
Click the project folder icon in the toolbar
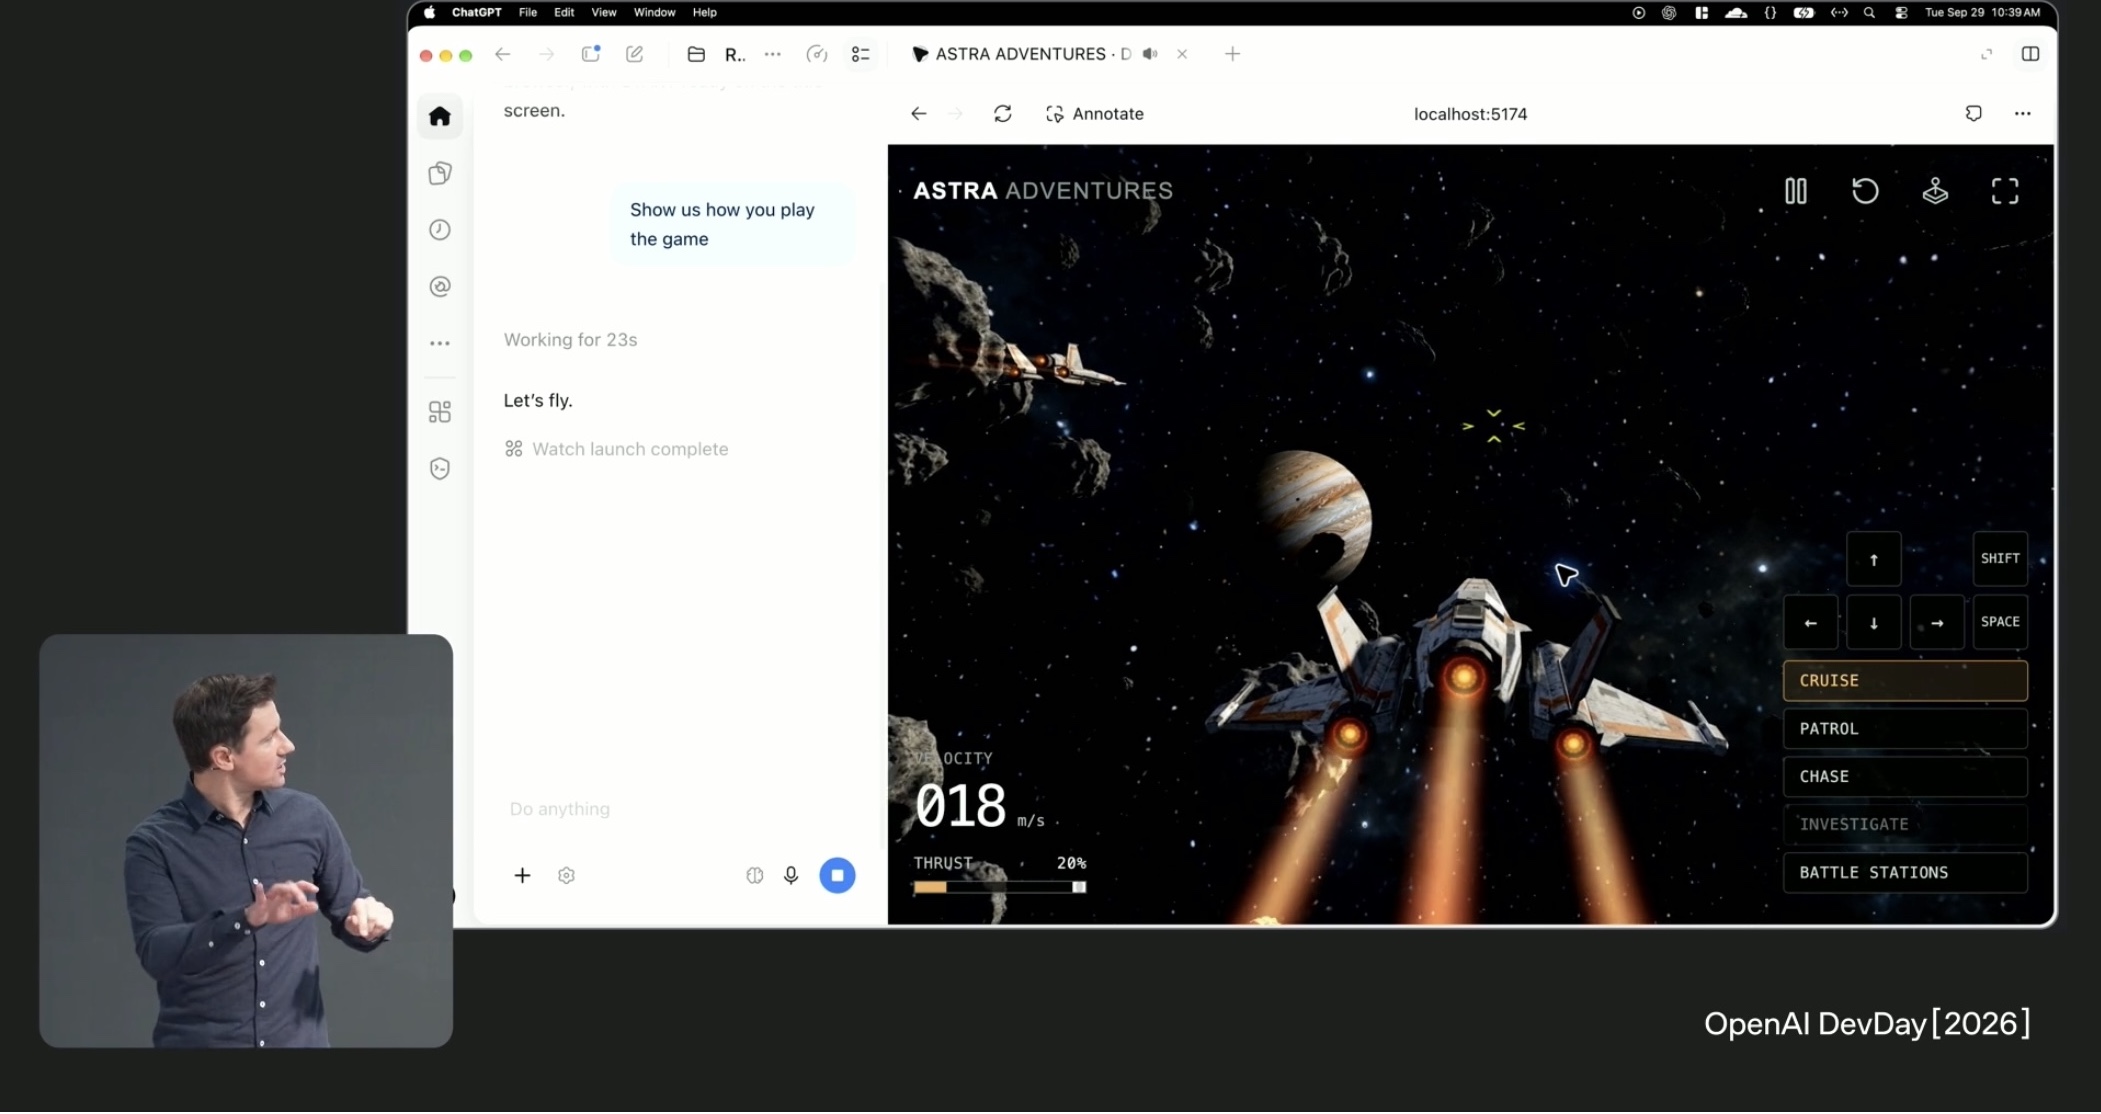click(696, 54)
